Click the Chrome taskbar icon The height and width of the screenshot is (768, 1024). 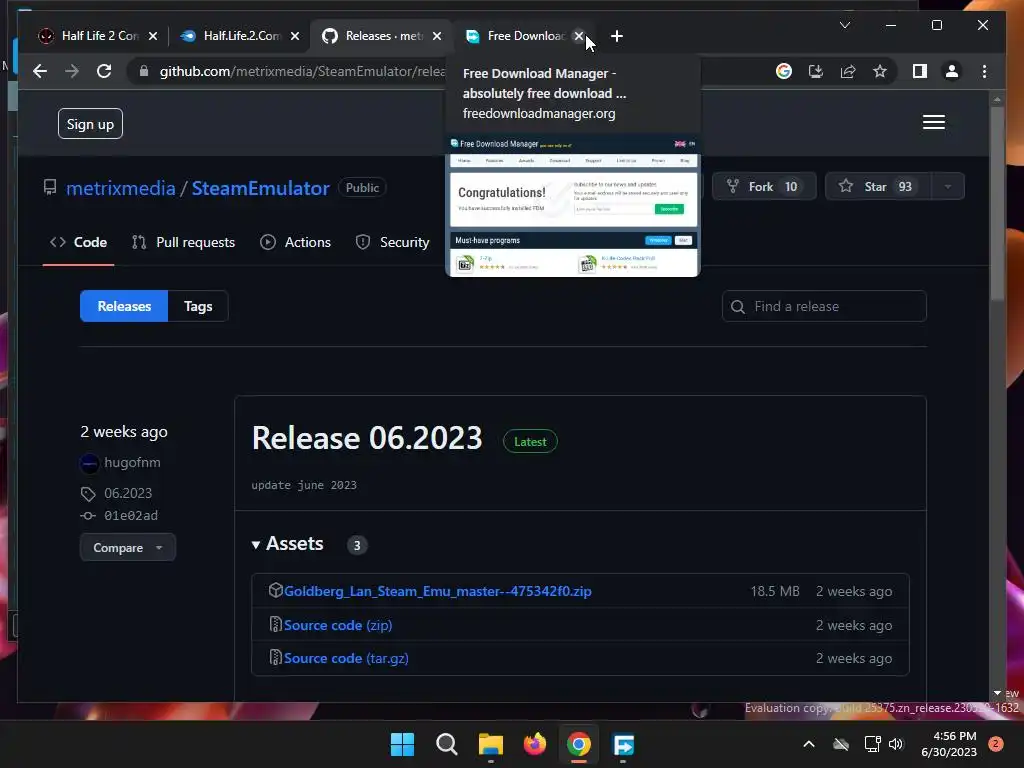click(x=579, y=744)
